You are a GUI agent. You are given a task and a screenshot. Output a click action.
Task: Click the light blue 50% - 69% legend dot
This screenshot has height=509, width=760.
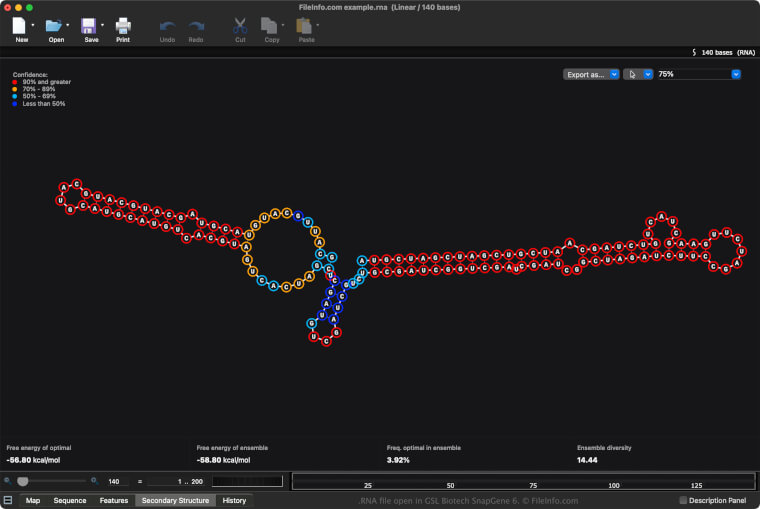click(15, 96)
